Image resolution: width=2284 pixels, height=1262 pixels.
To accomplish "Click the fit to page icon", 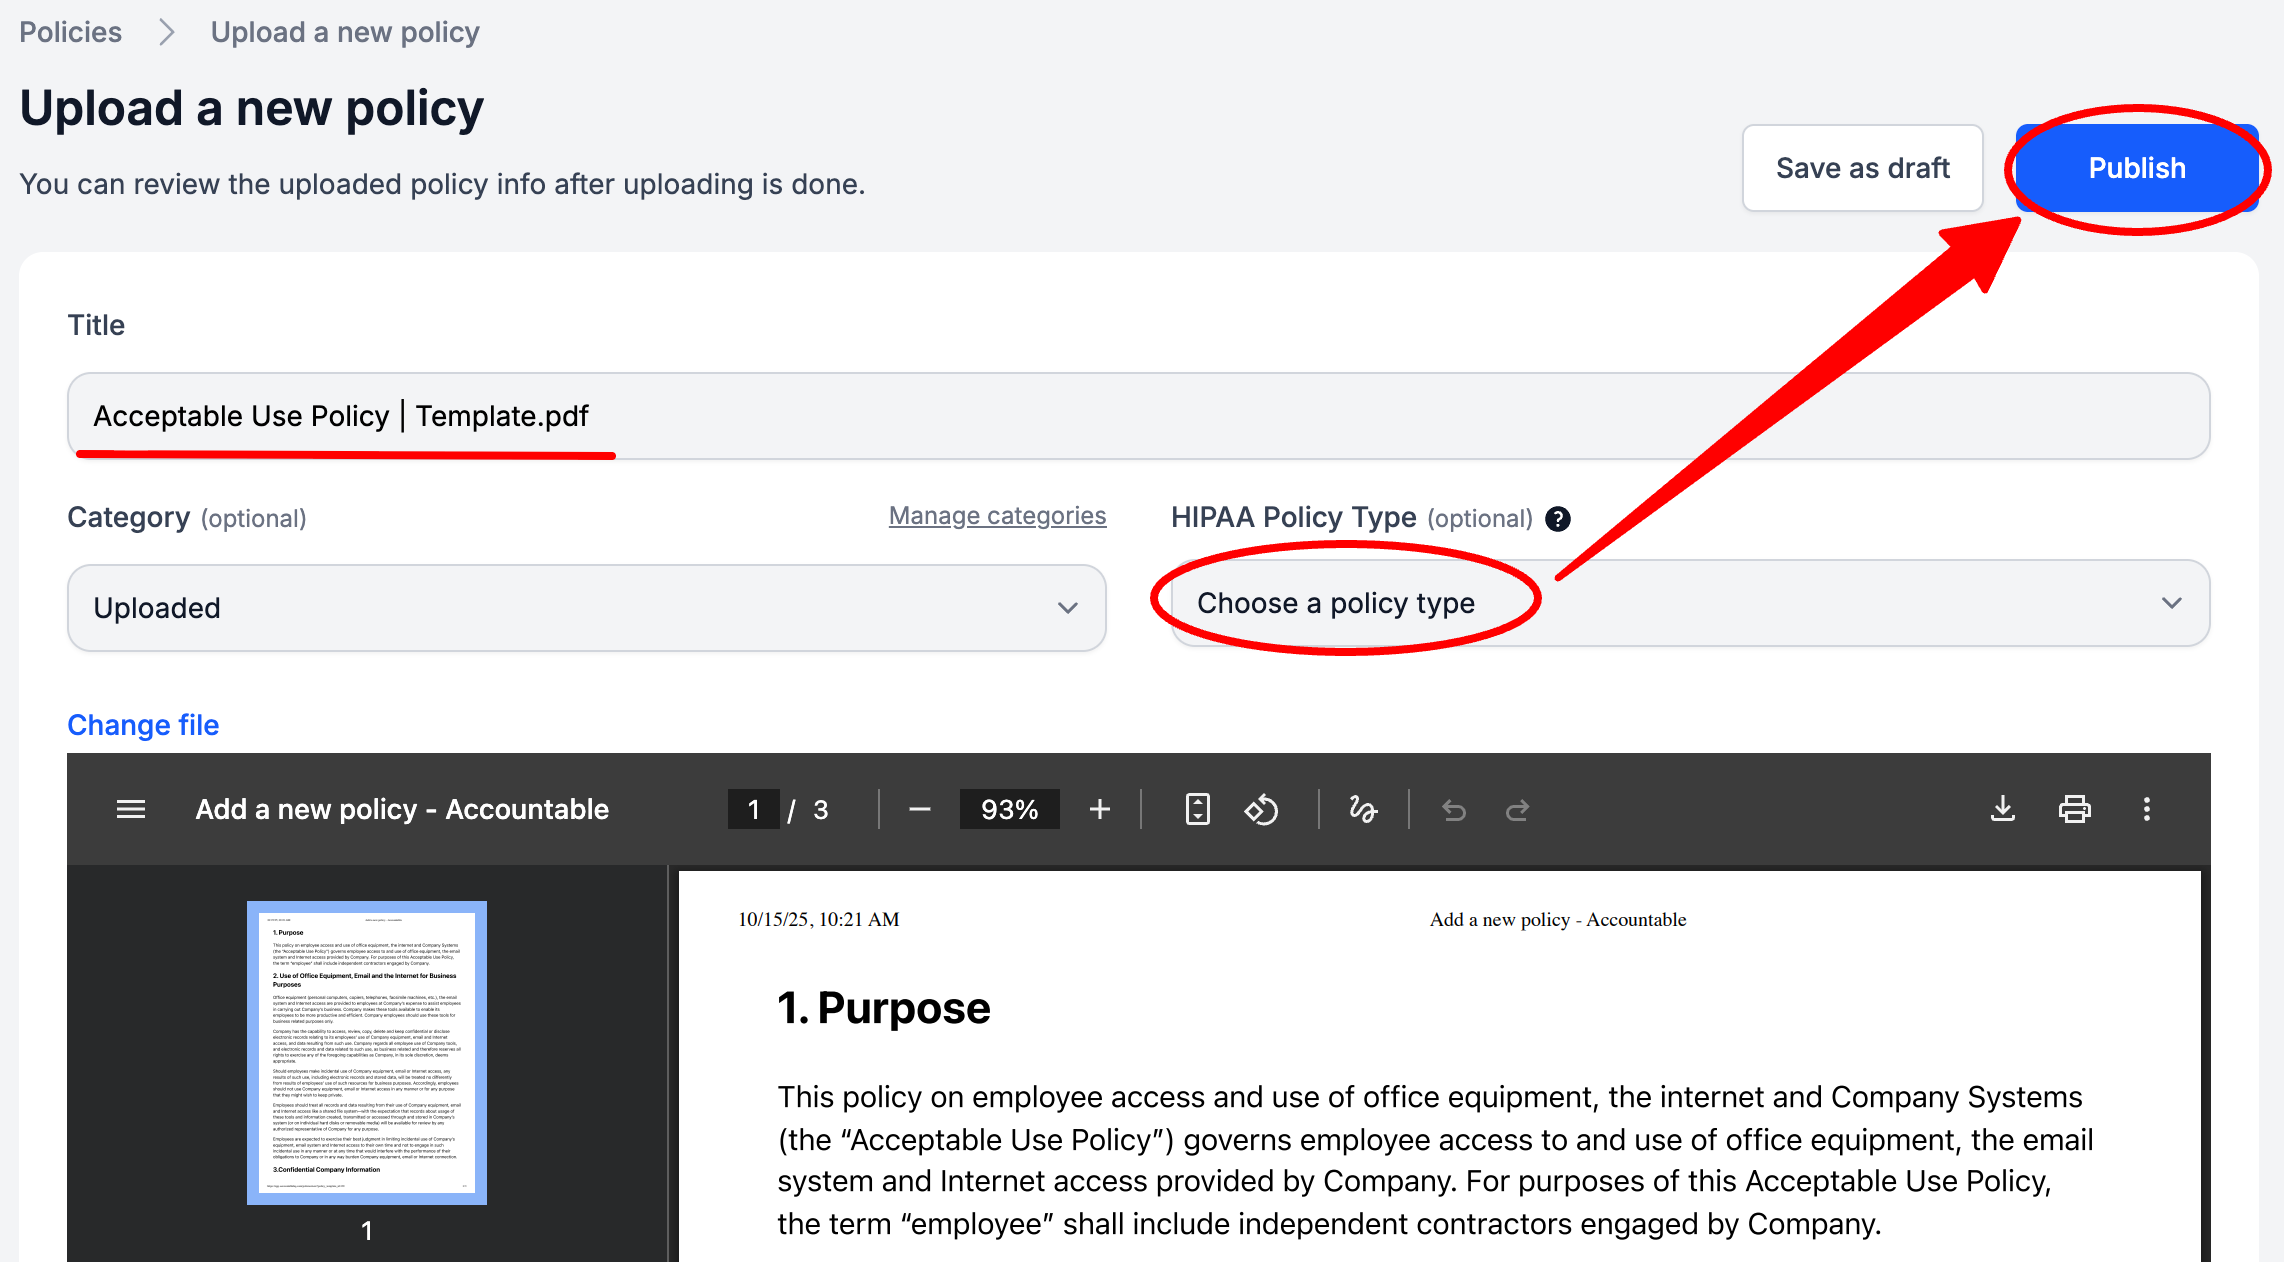I will coord(1197,809).
